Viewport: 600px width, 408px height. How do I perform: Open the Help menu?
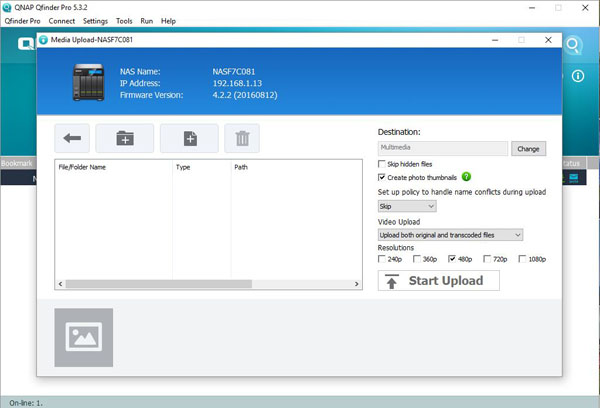coord(168,21)
